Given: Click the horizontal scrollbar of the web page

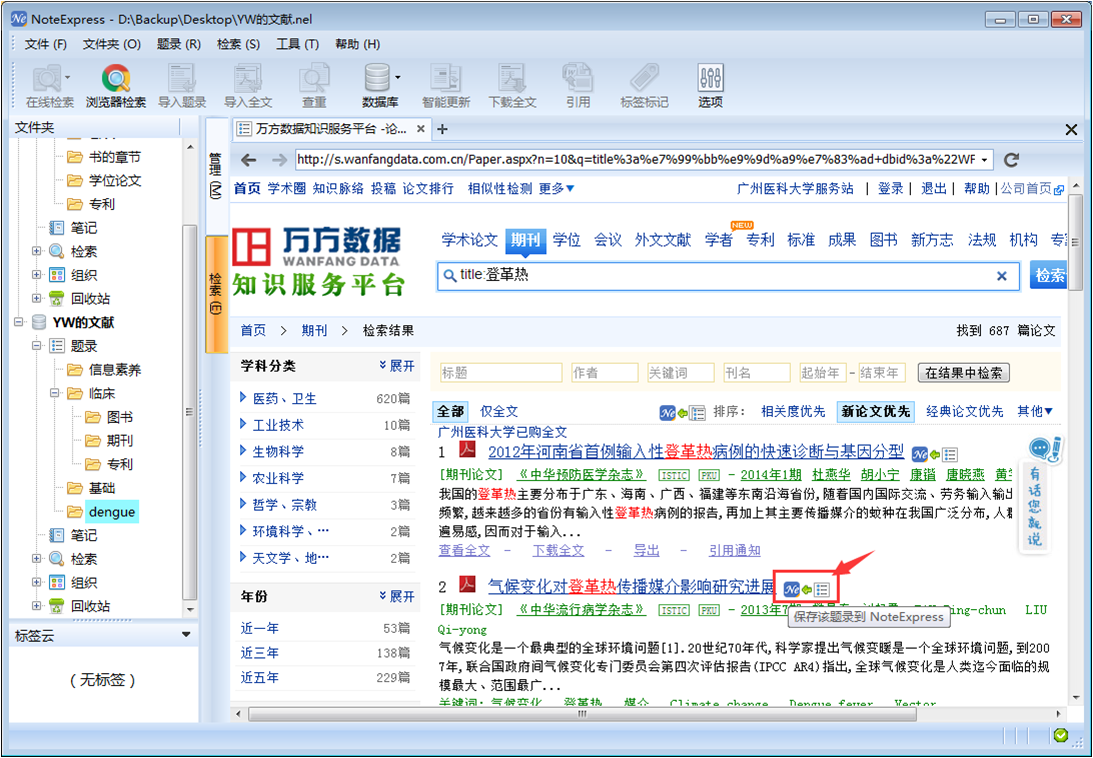Looking at the screenshot, I should tap(582, 714).
